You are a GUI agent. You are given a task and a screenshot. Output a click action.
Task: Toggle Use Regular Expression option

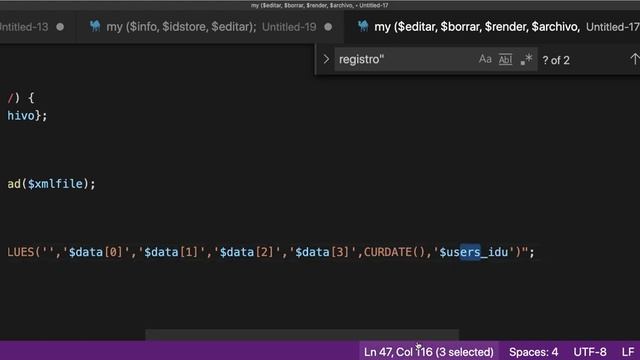pyautogui.click(x=526, y=60)
